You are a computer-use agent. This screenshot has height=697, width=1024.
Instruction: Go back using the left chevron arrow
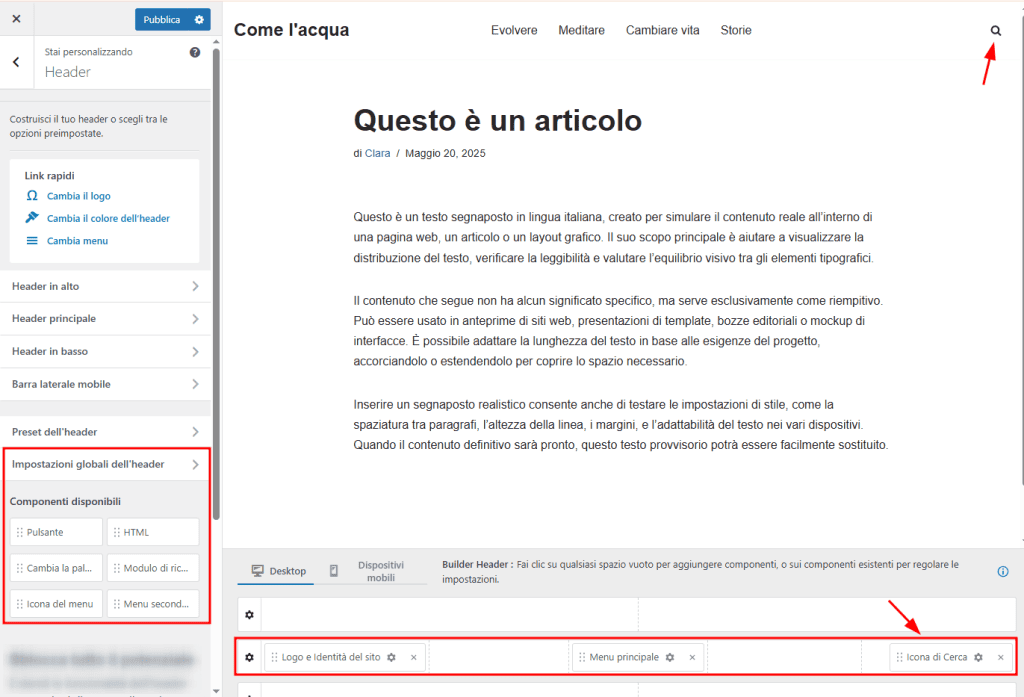click(16, 62)
